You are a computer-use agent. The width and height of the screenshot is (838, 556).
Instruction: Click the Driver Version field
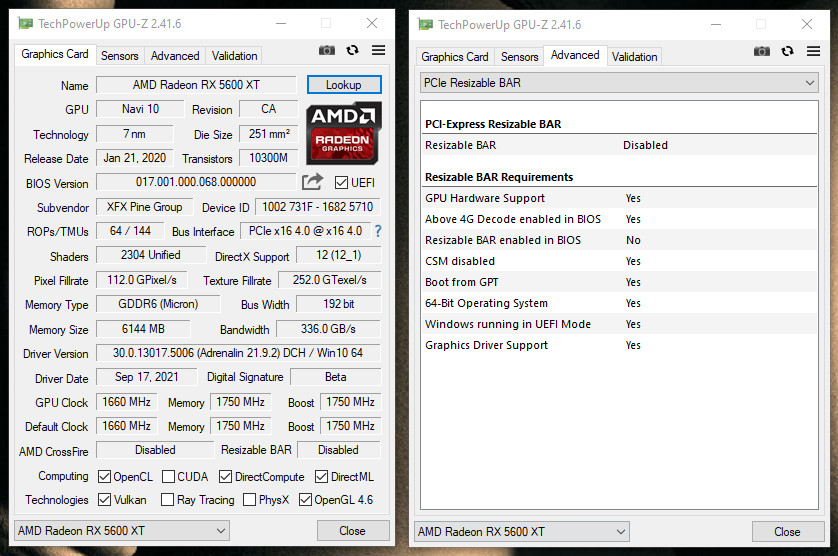click(x=238, y=353)
